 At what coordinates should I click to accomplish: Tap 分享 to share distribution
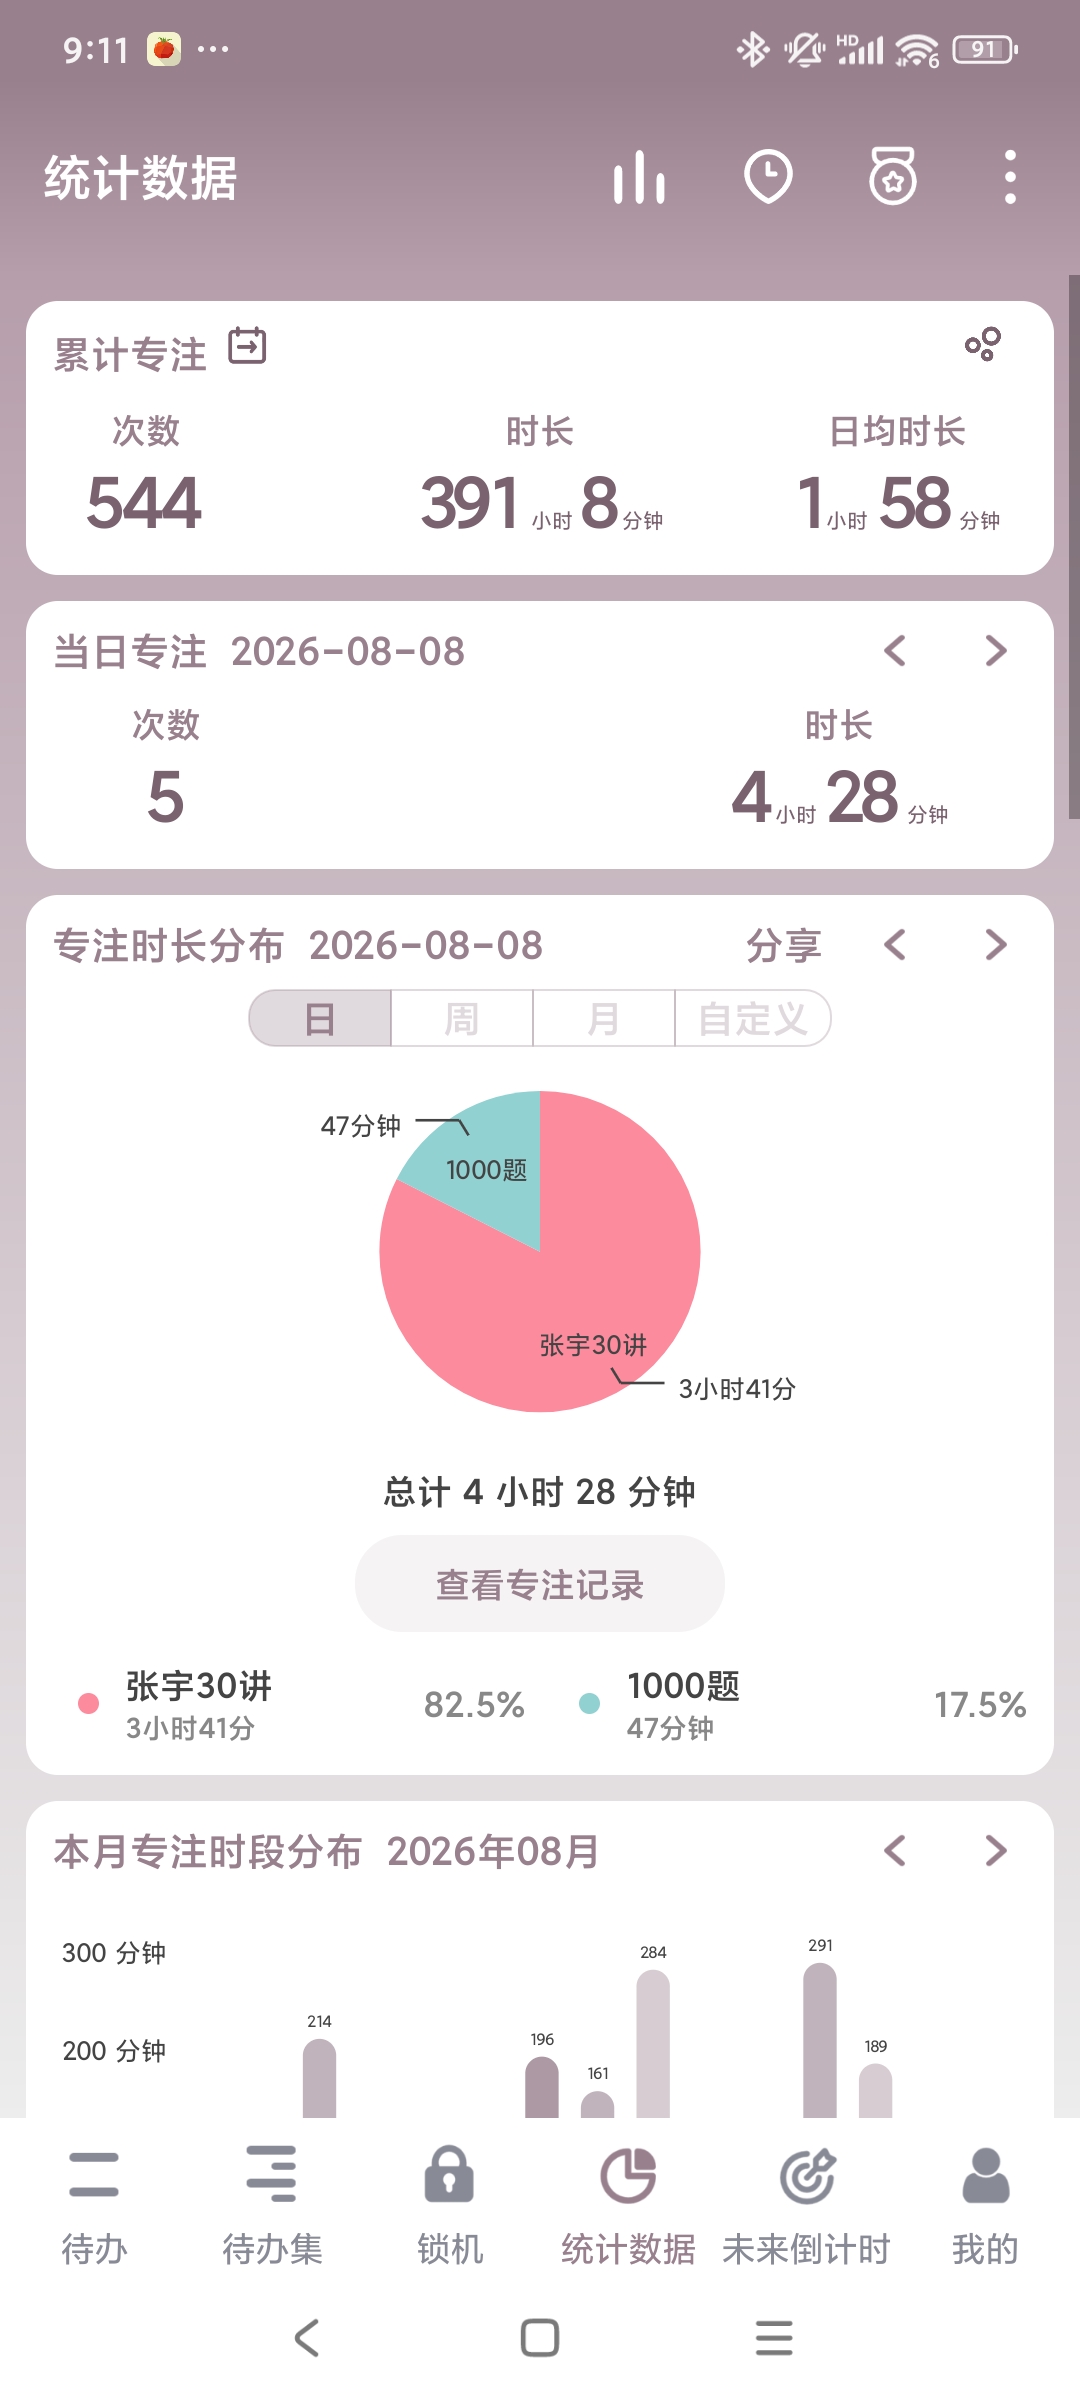[x=784, y=945]
